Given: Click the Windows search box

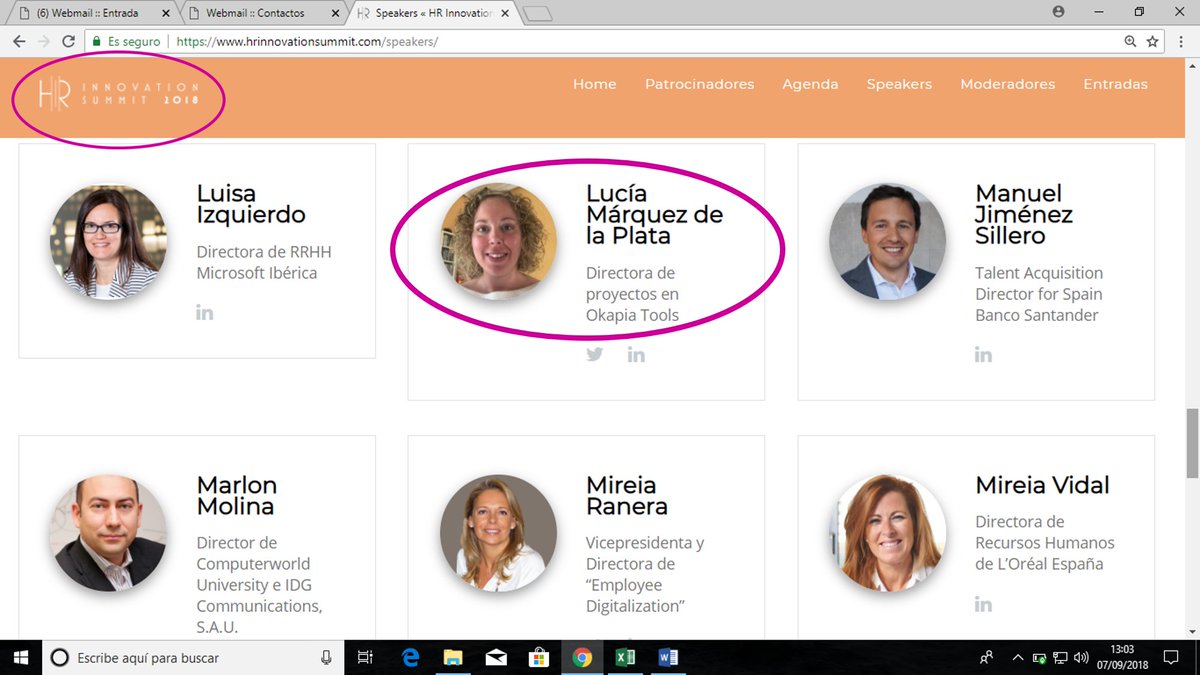Looking at the screenshot, I should [192, 657].
